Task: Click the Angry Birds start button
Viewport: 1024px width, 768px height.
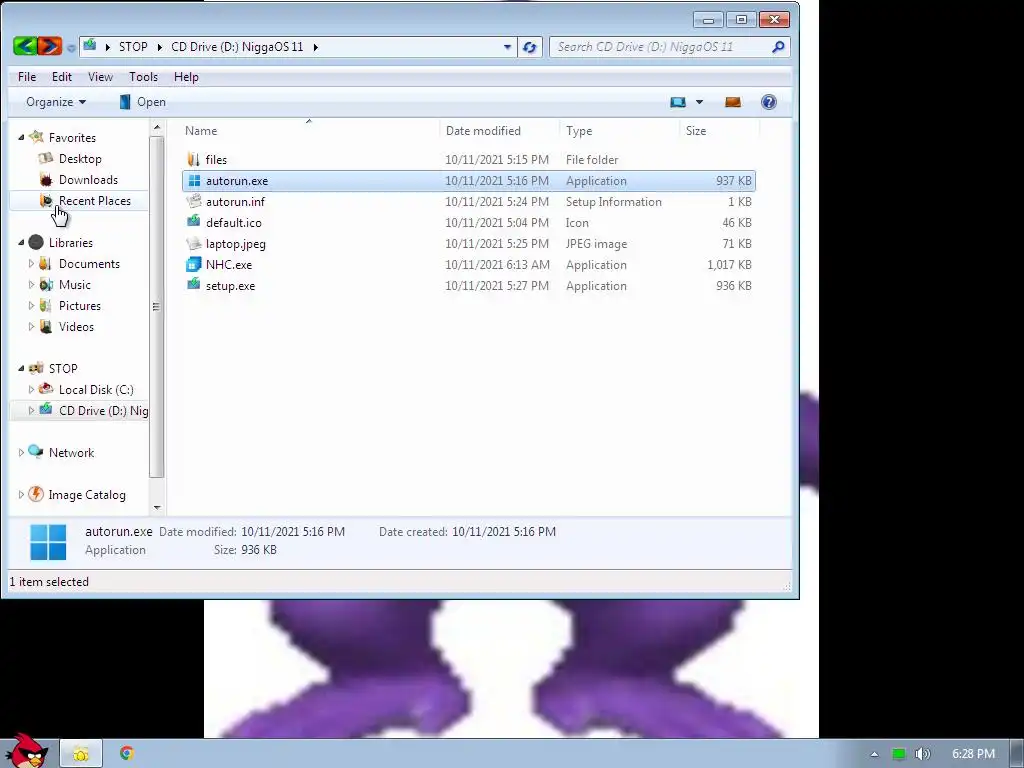Action: pyautogui.click(x=26, y=750)
